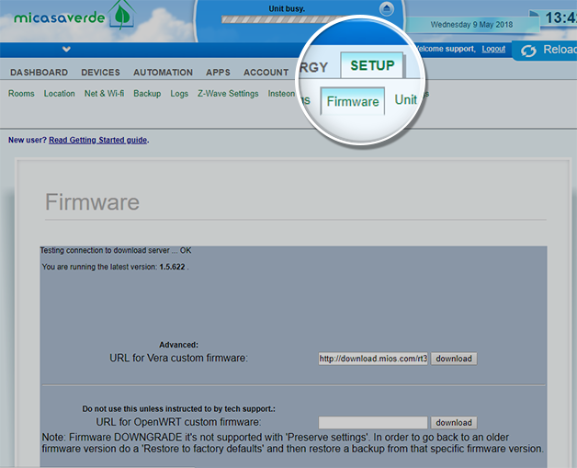This screenshot has height=468, width=577.
Task: Click download next to the Vera firmware URL
Action: click(454, 359)
